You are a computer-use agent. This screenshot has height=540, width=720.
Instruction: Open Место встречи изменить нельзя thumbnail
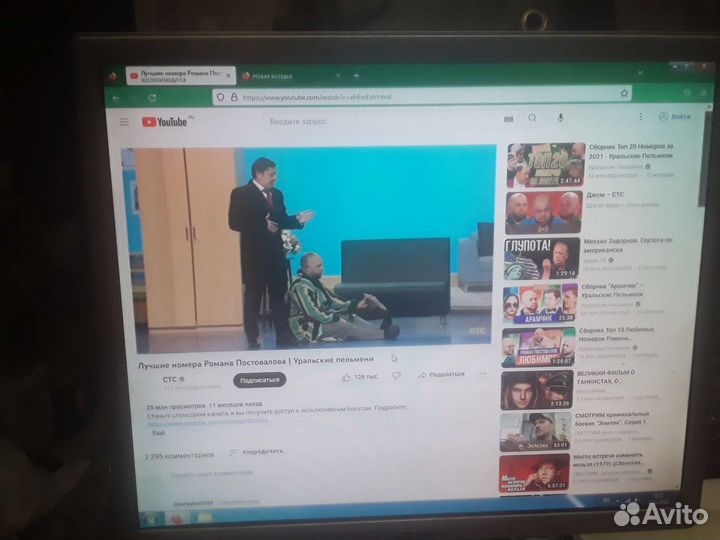(534, 473)
